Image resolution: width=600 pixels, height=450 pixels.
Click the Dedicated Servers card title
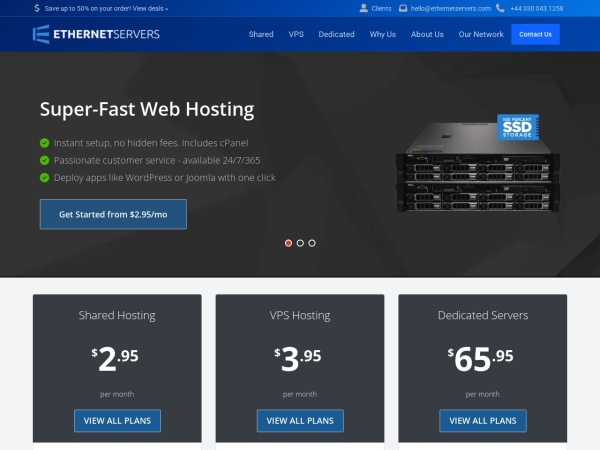point(483,315)
